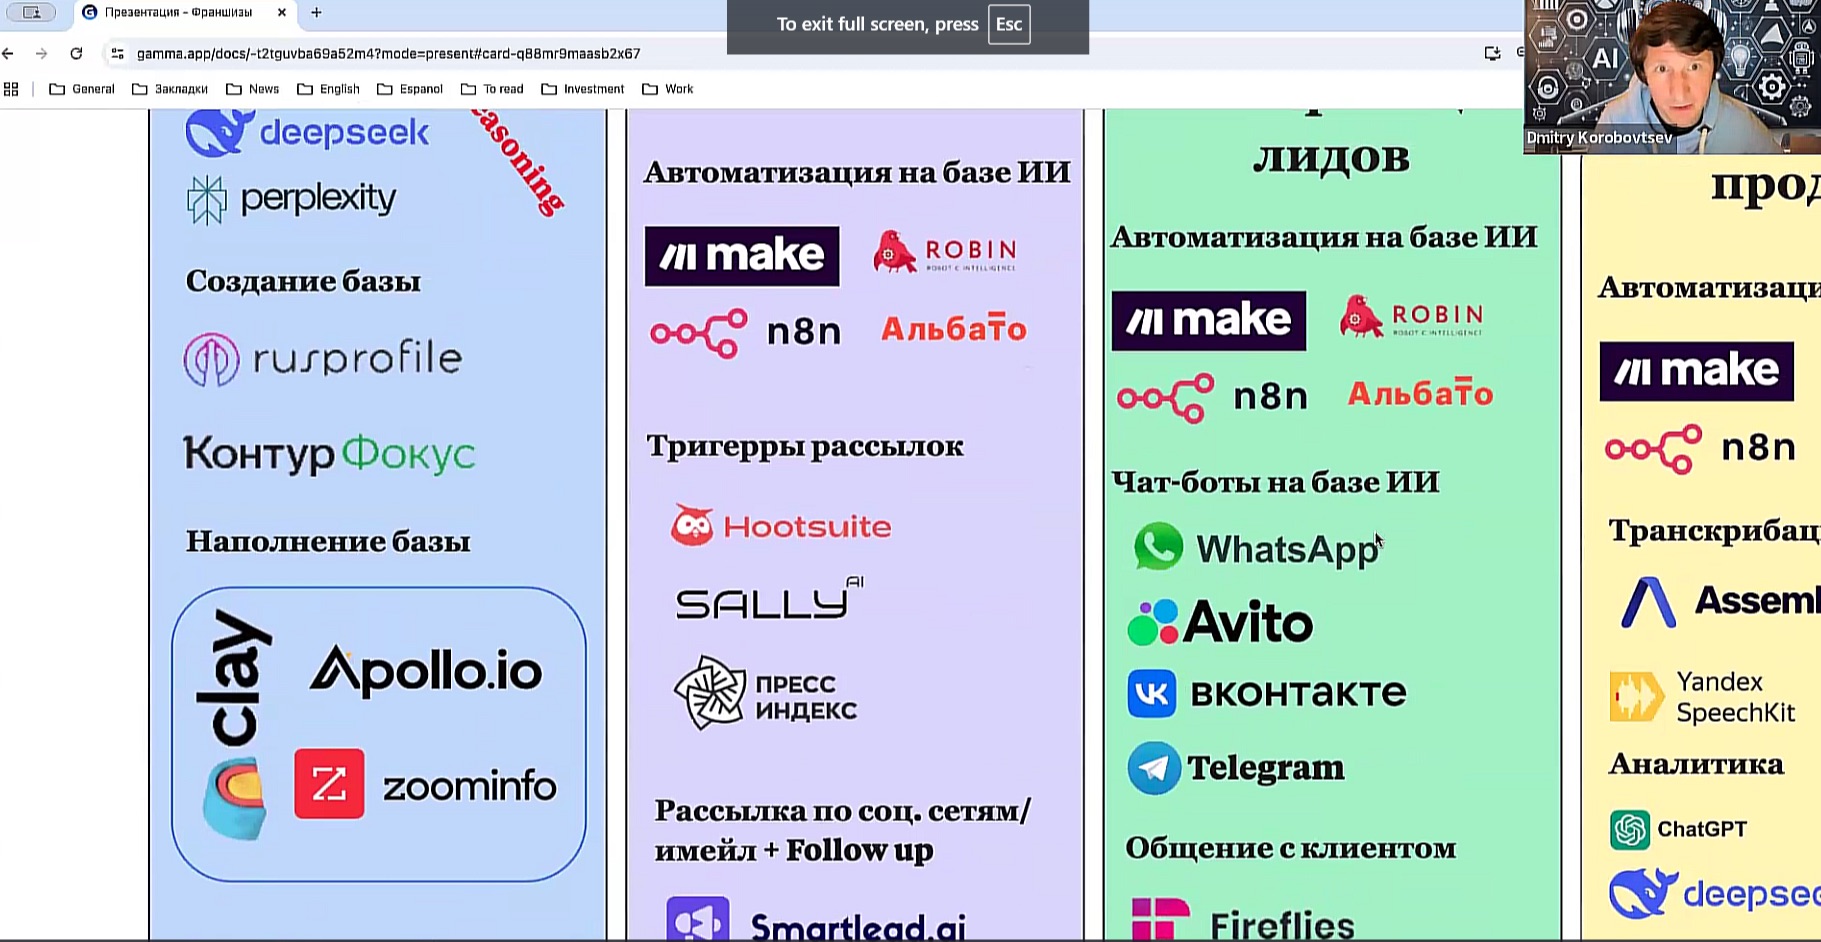Image resolution: width=1821 pixels, height=942 pixels.
Task: Click the Альбато logo in green column
Action: (1420, 393)
